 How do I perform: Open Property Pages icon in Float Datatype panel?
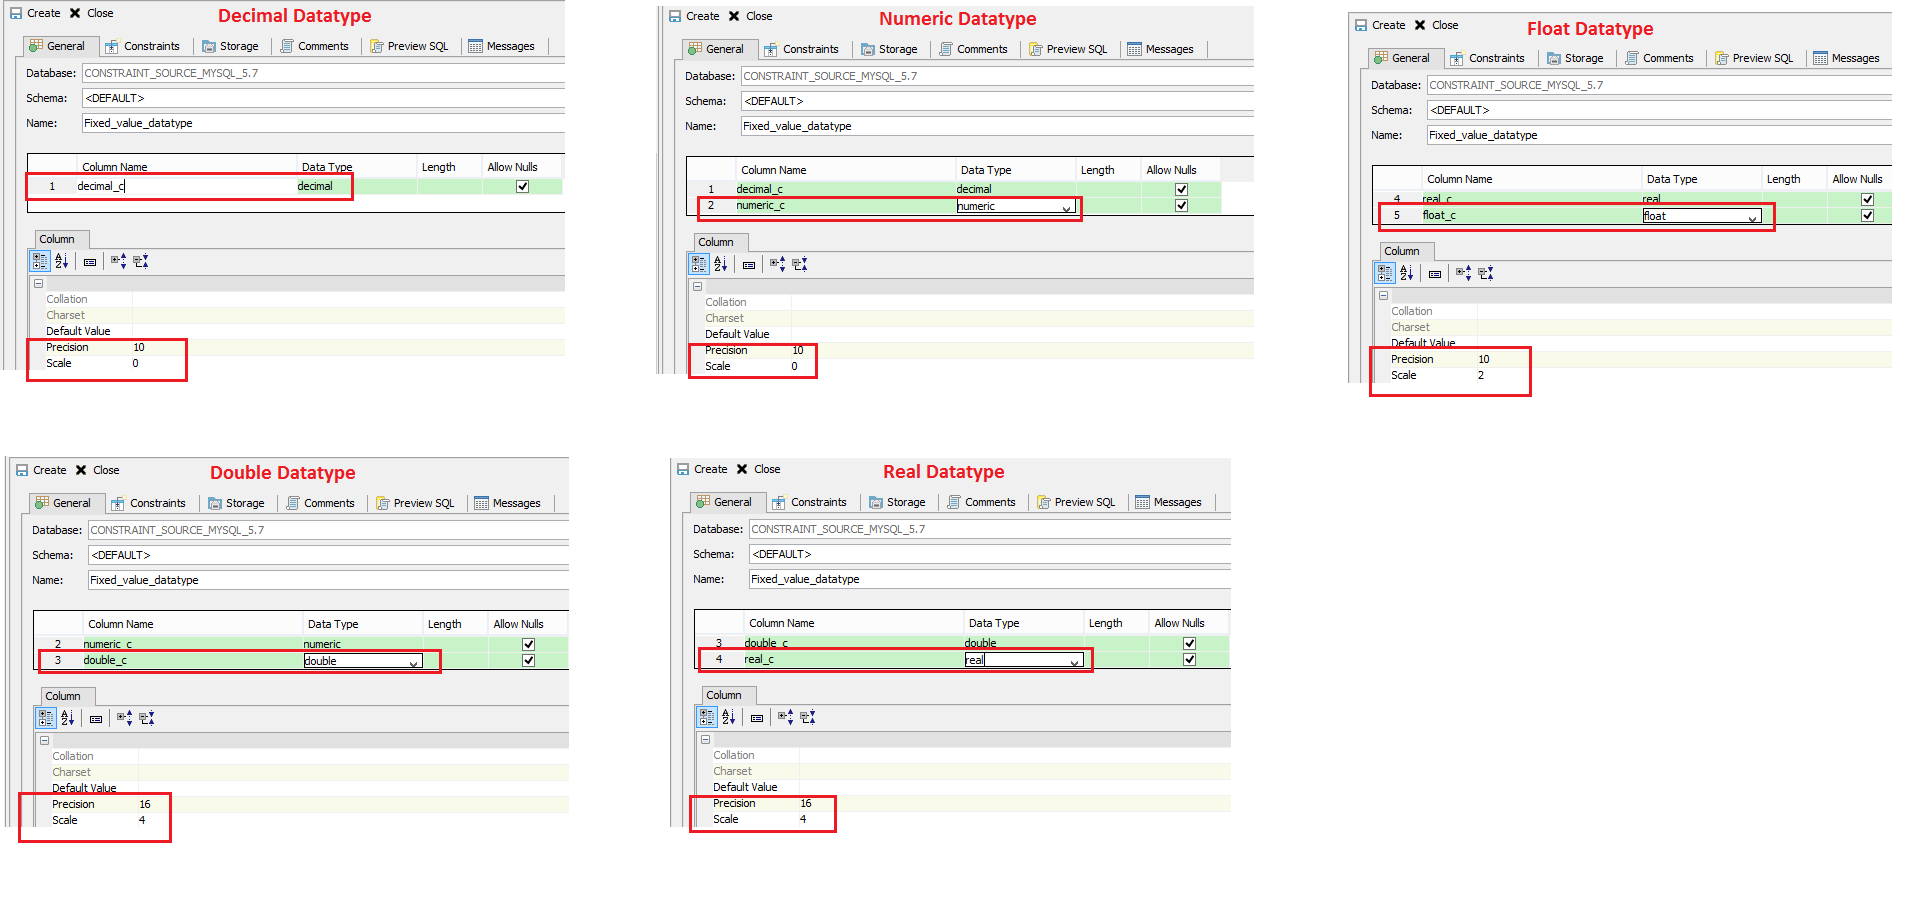click(1435, 274)
